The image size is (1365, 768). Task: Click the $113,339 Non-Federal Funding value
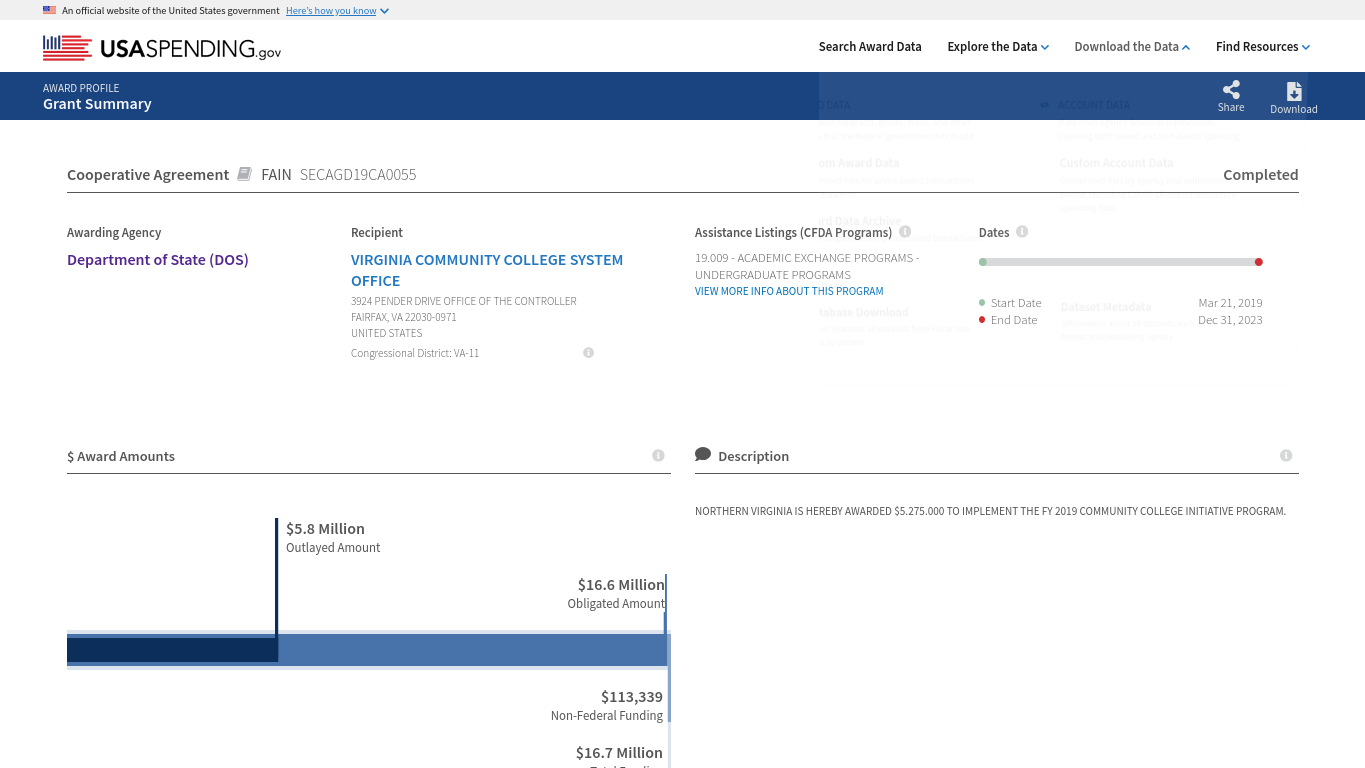pyautogui.click(x=632, y=696)
